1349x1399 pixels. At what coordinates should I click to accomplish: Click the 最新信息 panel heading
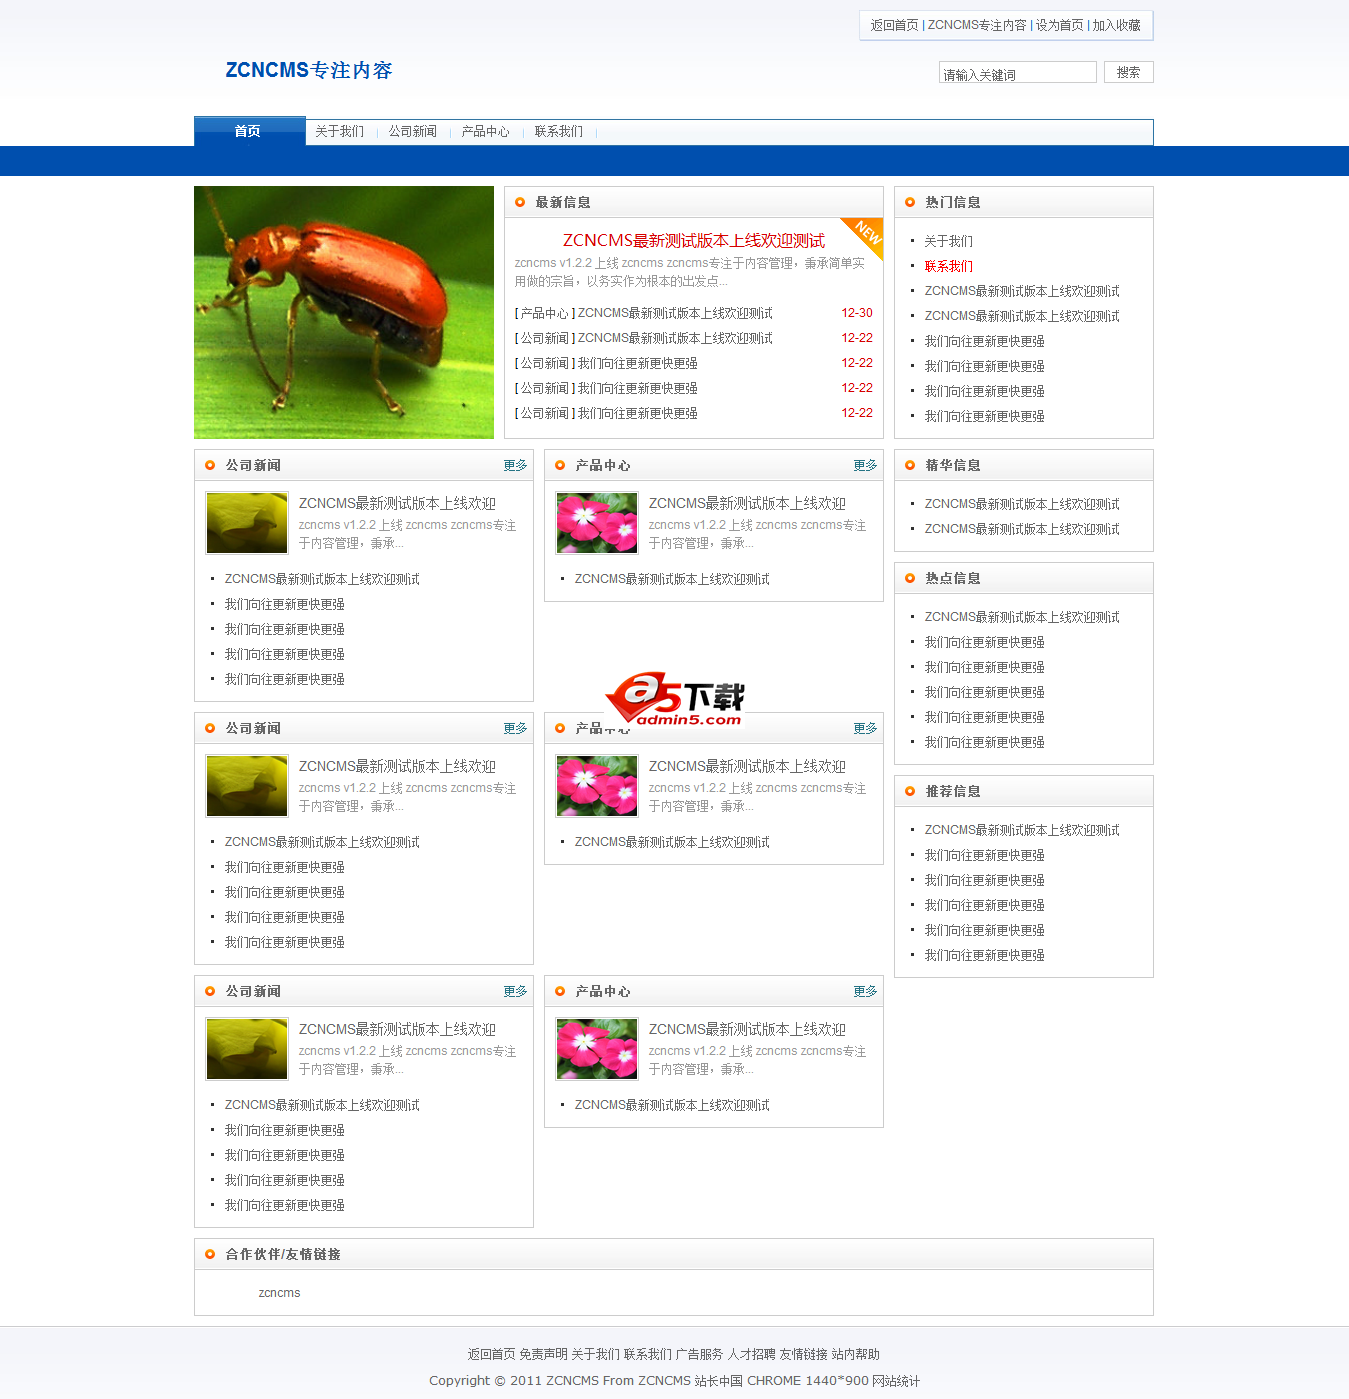coord(563,202)
